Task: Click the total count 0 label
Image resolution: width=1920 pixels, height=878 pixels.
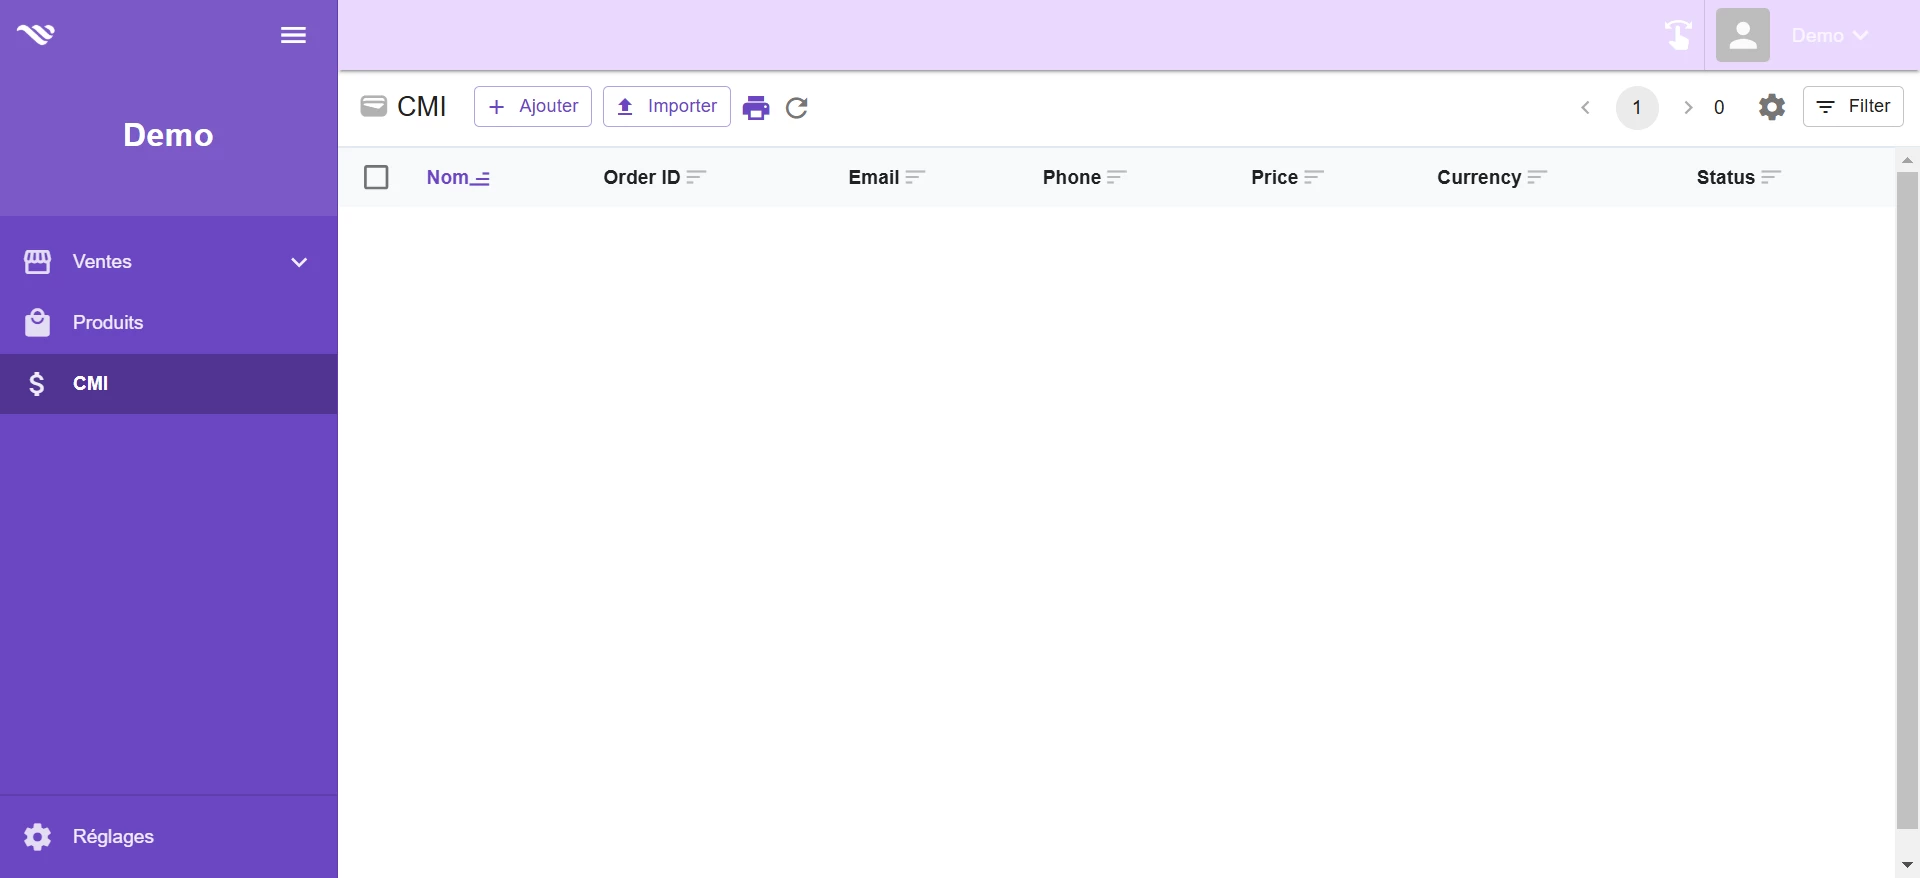Action: (1719, 107)
